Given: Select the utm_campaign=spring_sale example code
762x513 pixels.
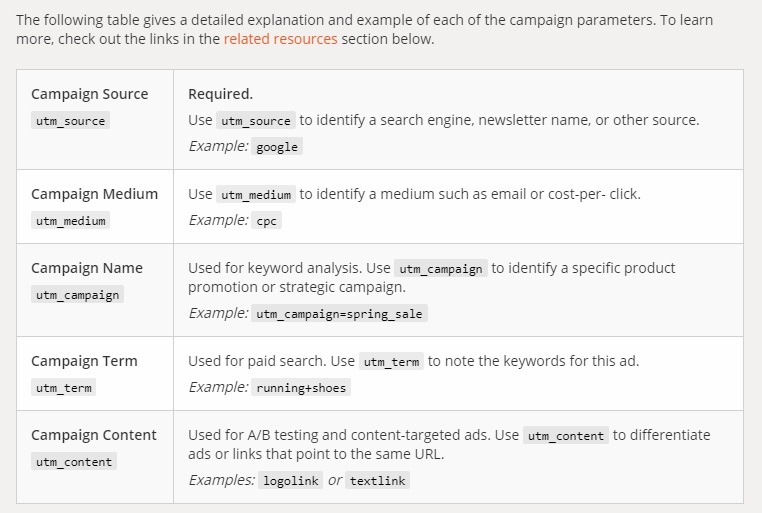Looking at the screenshot, I should [x=339, y=313].
